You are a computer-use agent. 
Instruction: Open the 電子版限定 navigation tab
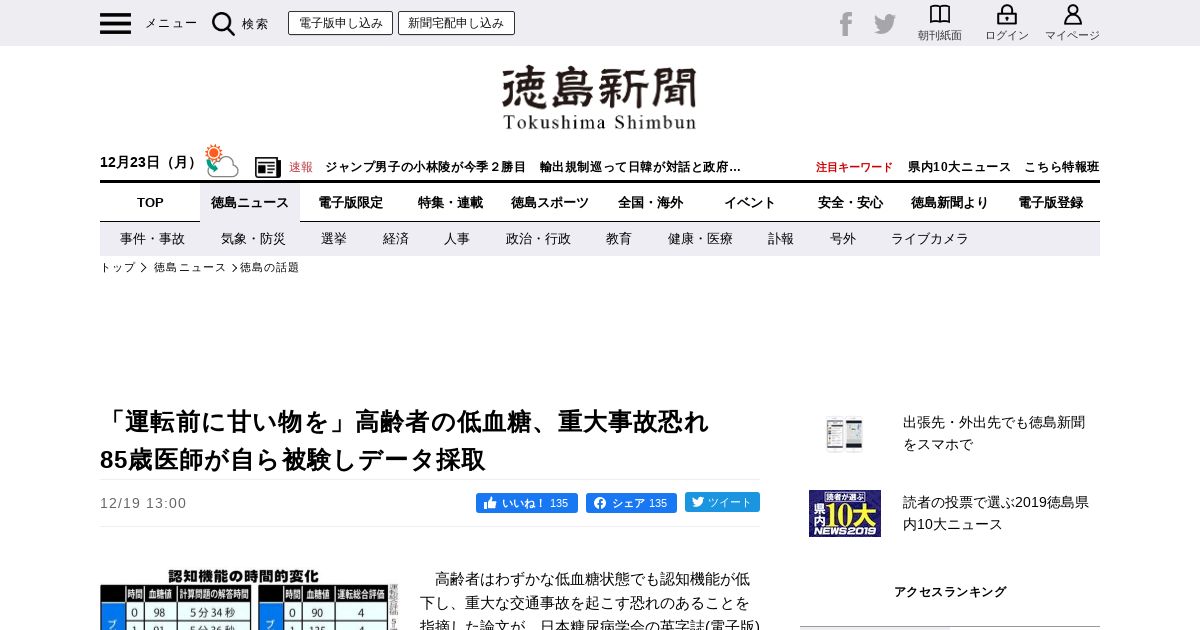pos(350,202)
